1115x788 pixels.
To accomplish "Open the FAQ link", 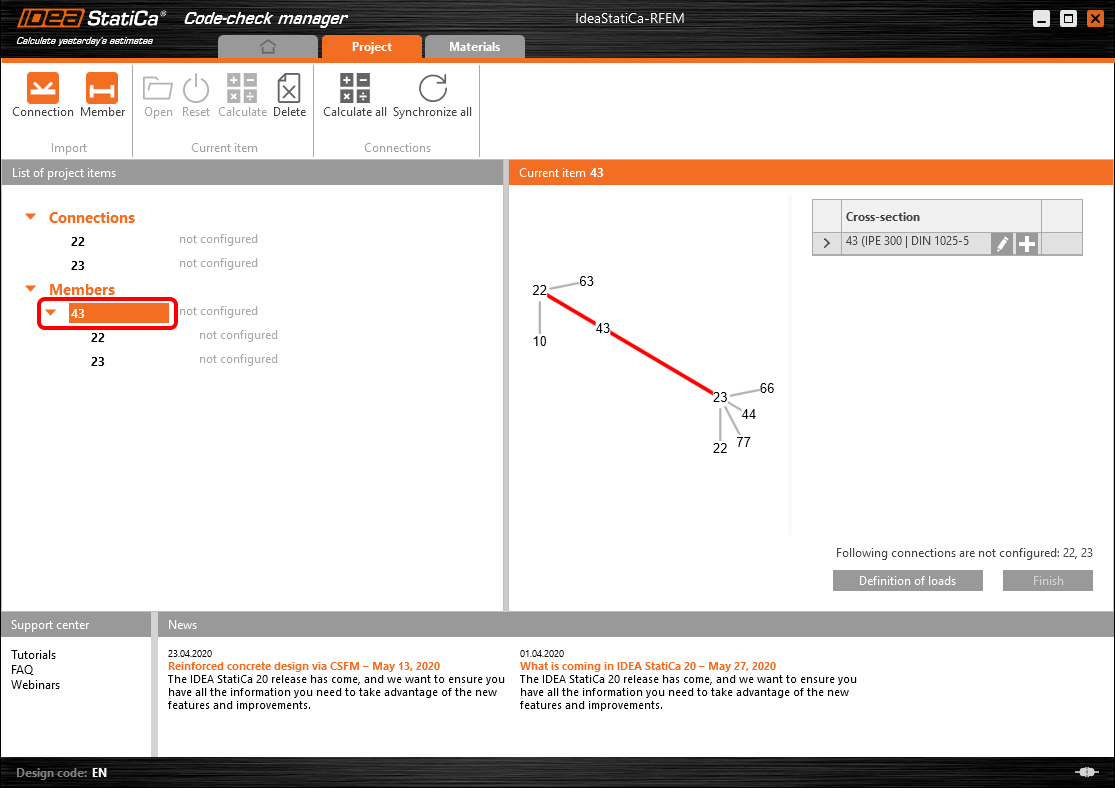I will tap(22, 670).
